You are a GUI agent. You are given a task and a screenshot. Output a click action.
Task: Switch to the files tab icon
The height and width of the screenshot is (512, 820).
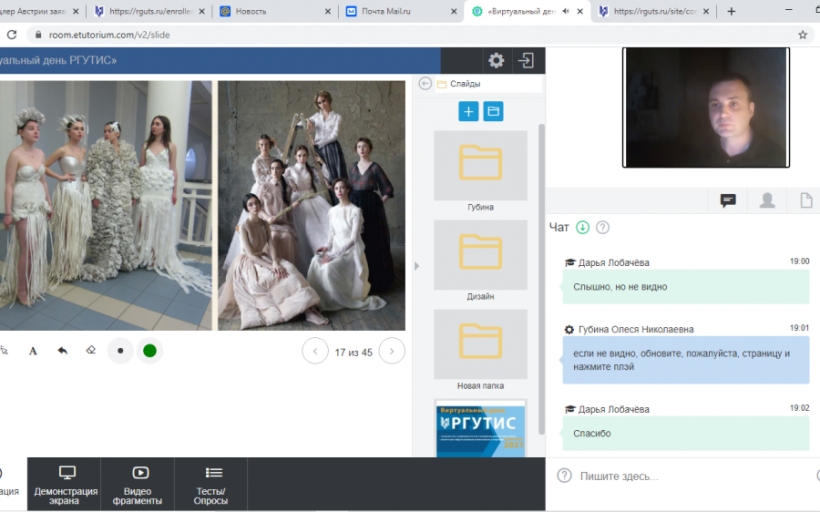click(x=806, y=200)
